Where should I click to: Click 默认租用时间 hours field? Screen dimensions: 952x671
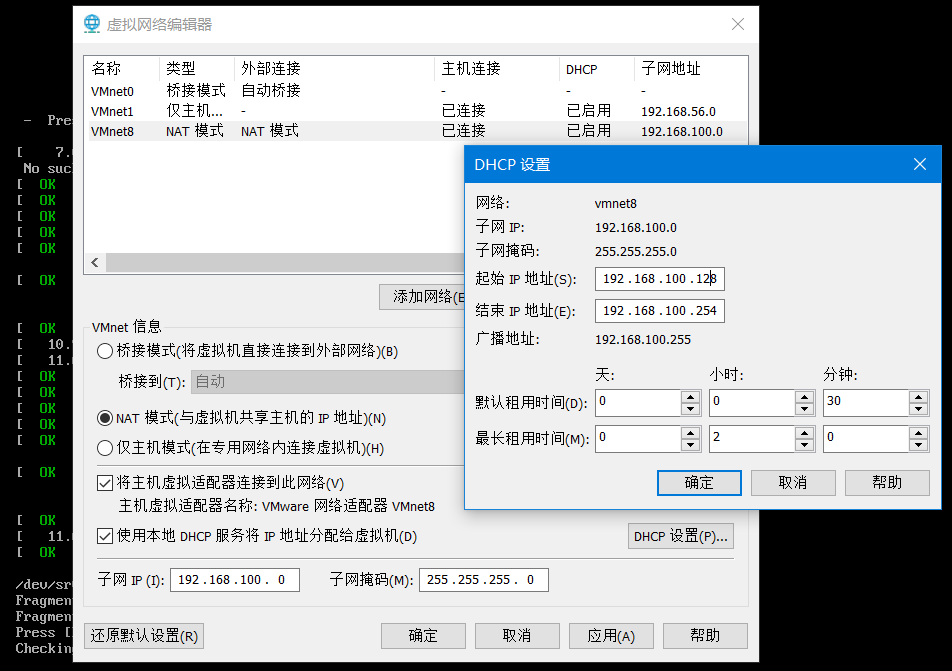[x=752, y=403]
